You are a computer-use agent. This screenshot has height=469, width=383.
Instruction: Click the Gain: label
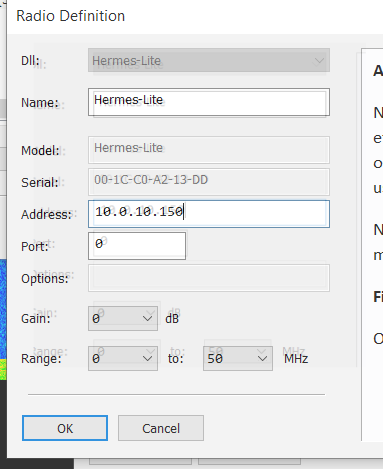click(36, 319)
